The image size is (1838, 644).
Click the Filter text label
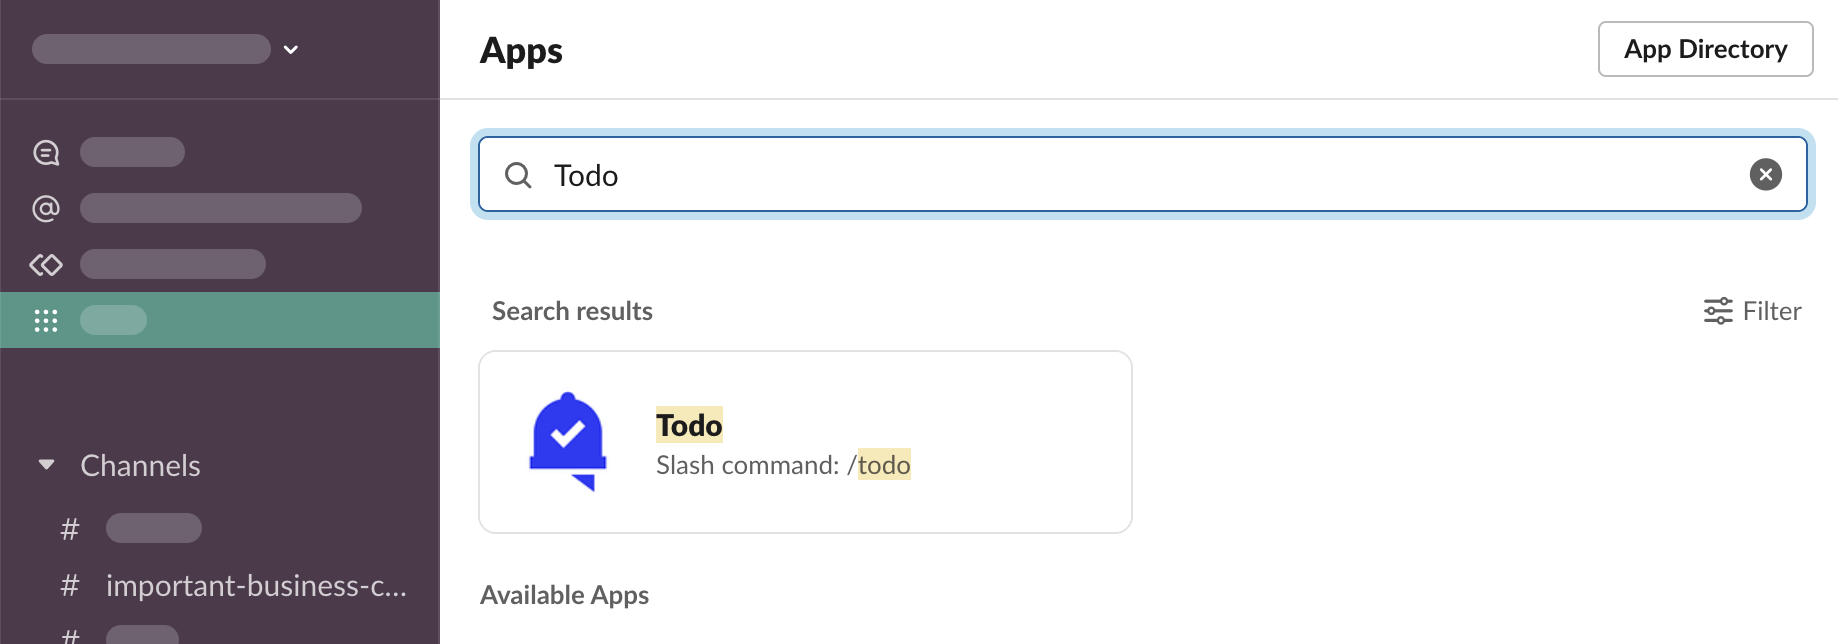click(x=1771, y=311)
